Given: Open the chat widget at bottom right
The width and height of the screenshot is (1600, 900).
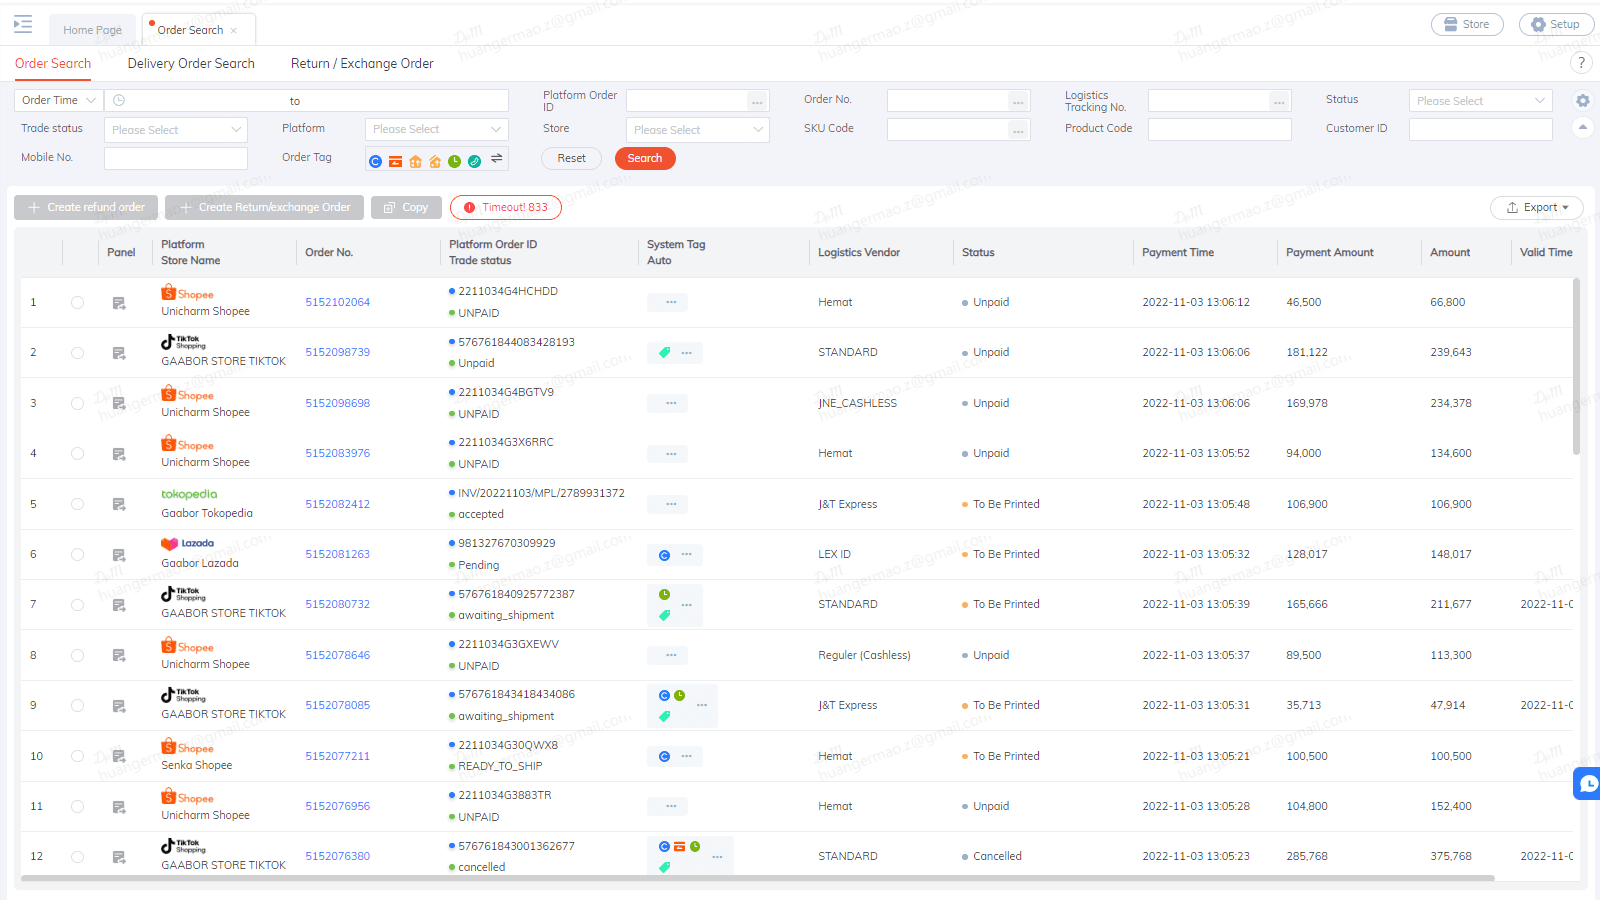Looking at the screenshot, I should click(1586, 784).
